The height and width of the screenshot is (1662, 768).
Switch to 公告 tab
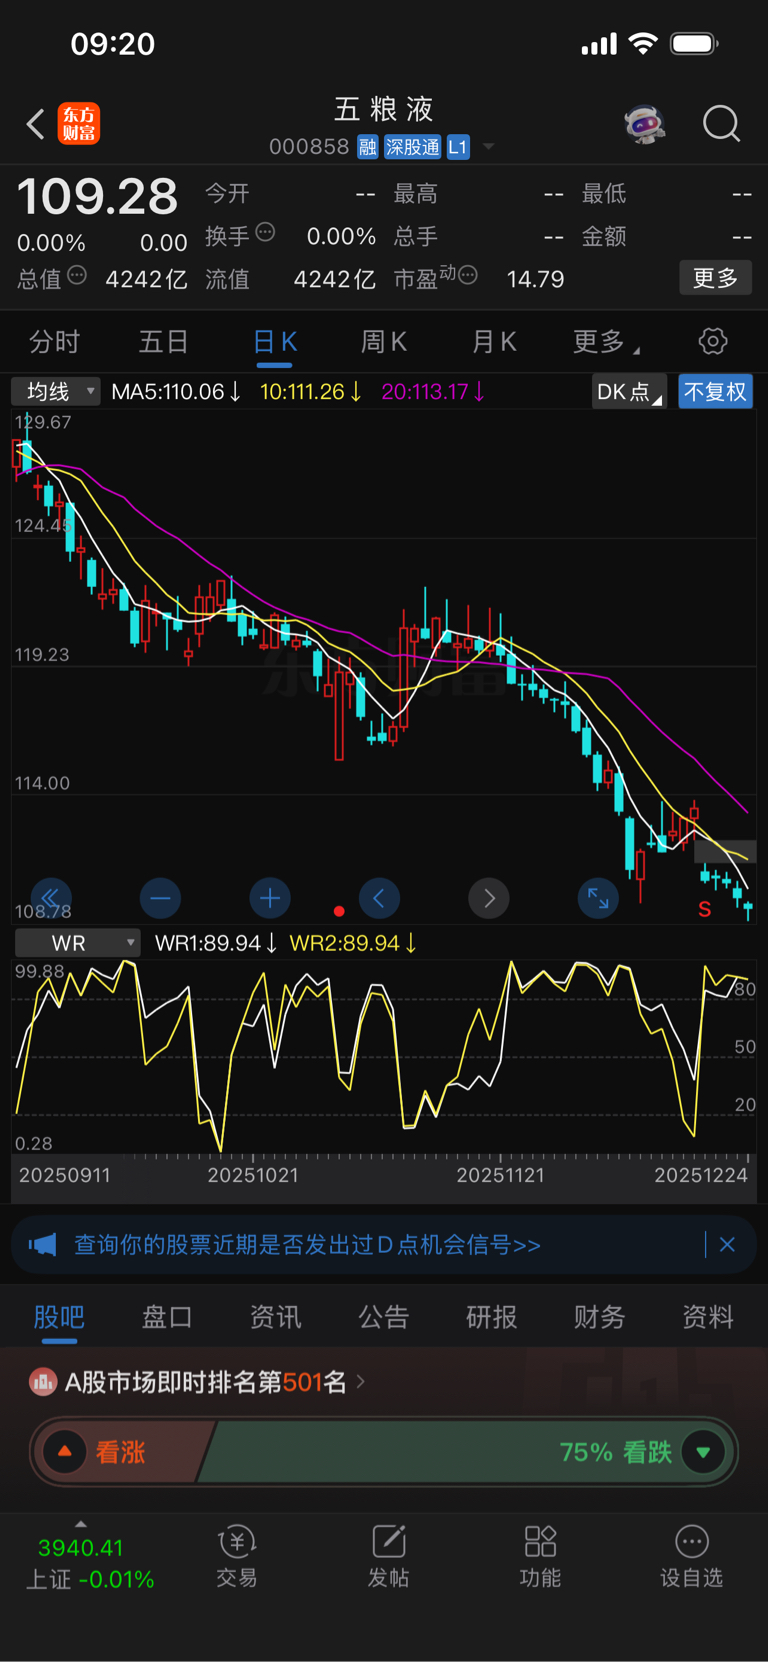click(x=384, y=1317)
